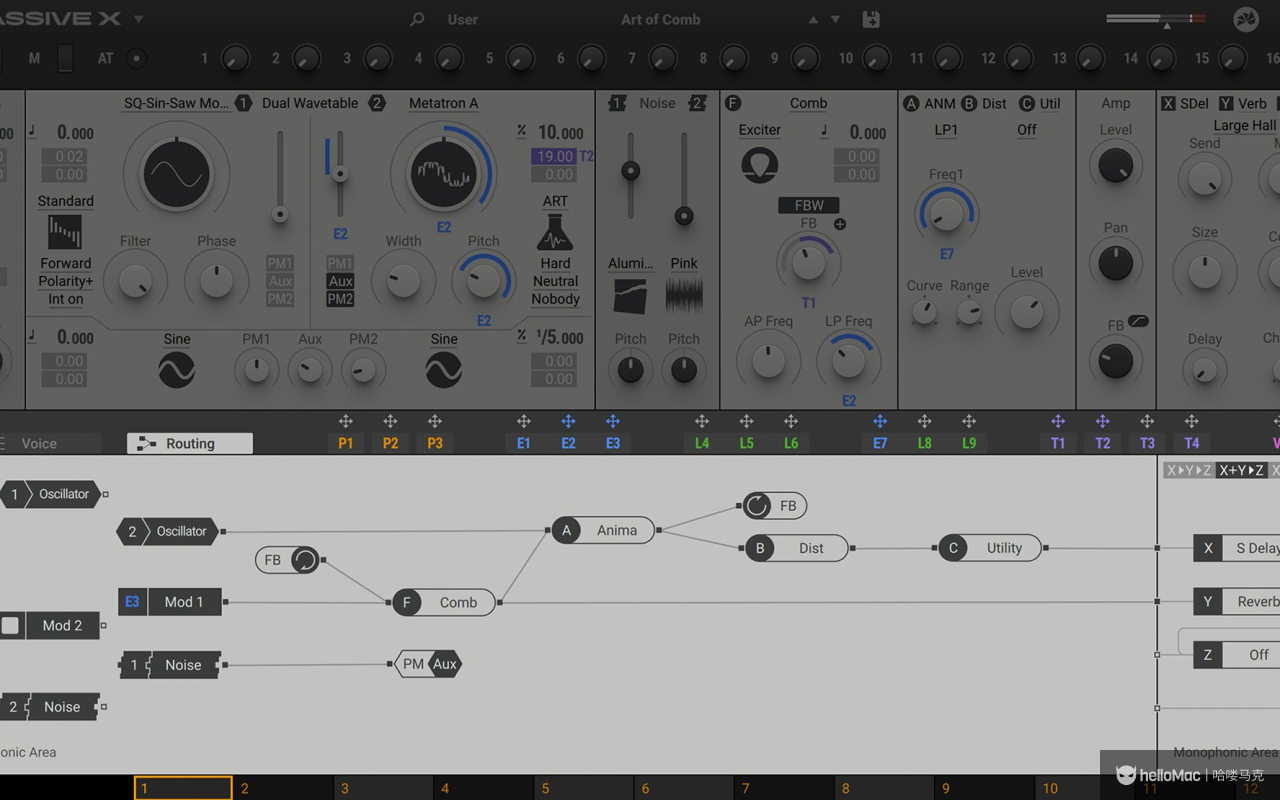Toggle the Amp FB curve icon
Viewport: 1280px width, 800px height.
click(x=1137, y=321)
